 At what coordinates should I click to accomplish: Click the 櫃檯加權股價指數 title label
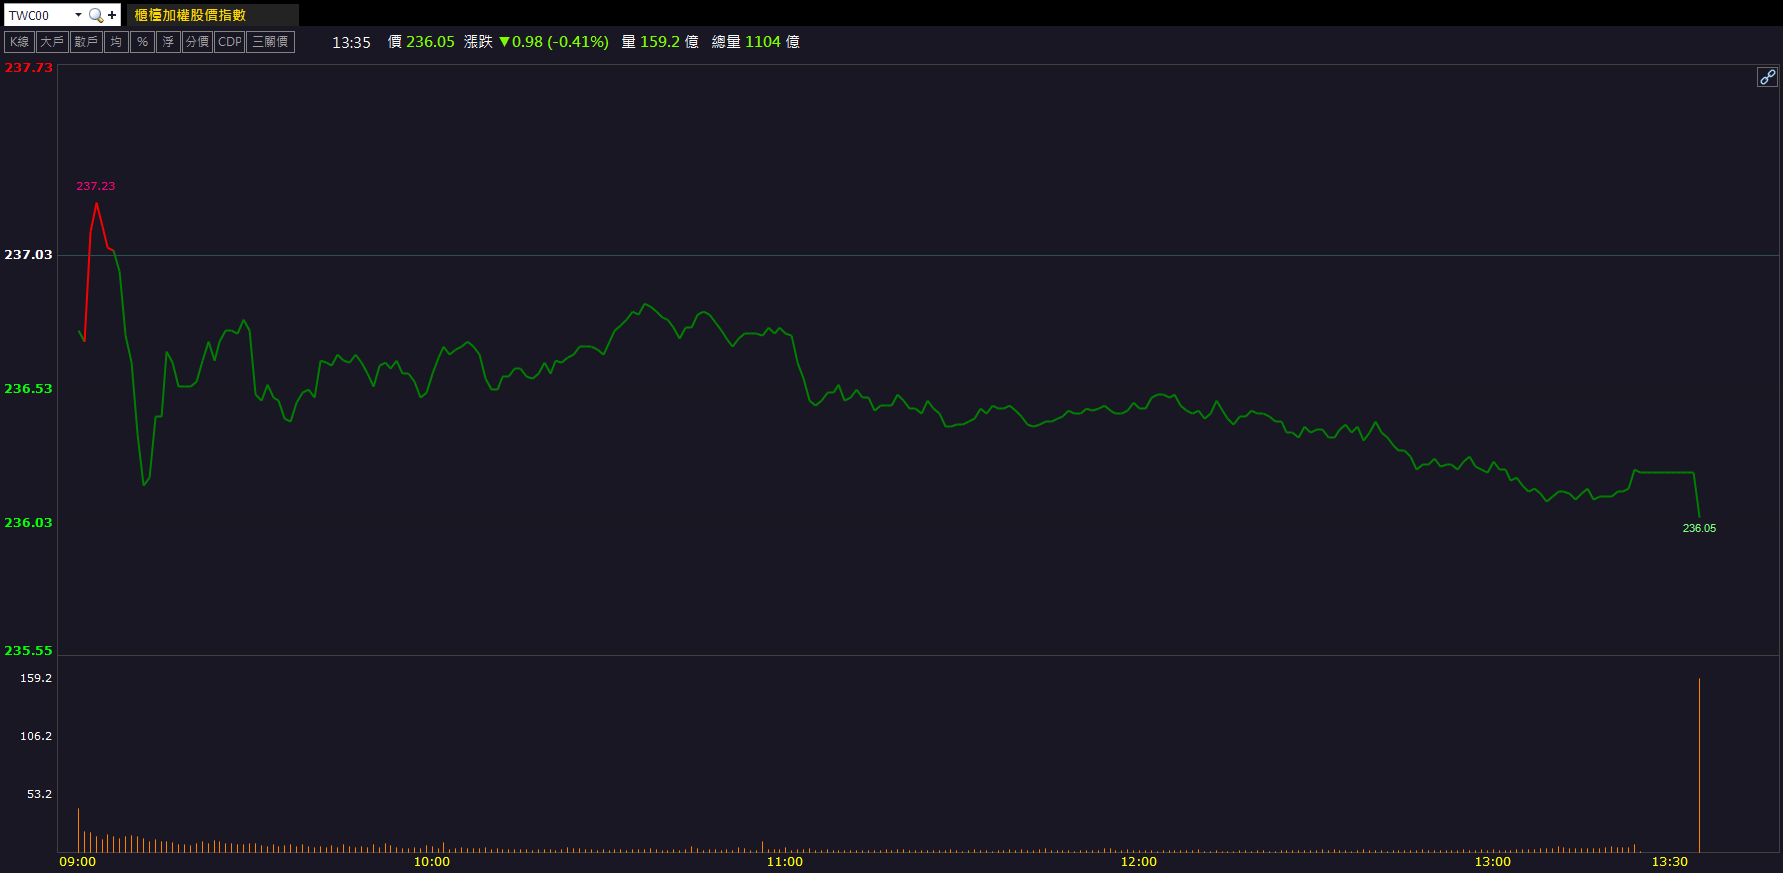[x=190, y=15]
